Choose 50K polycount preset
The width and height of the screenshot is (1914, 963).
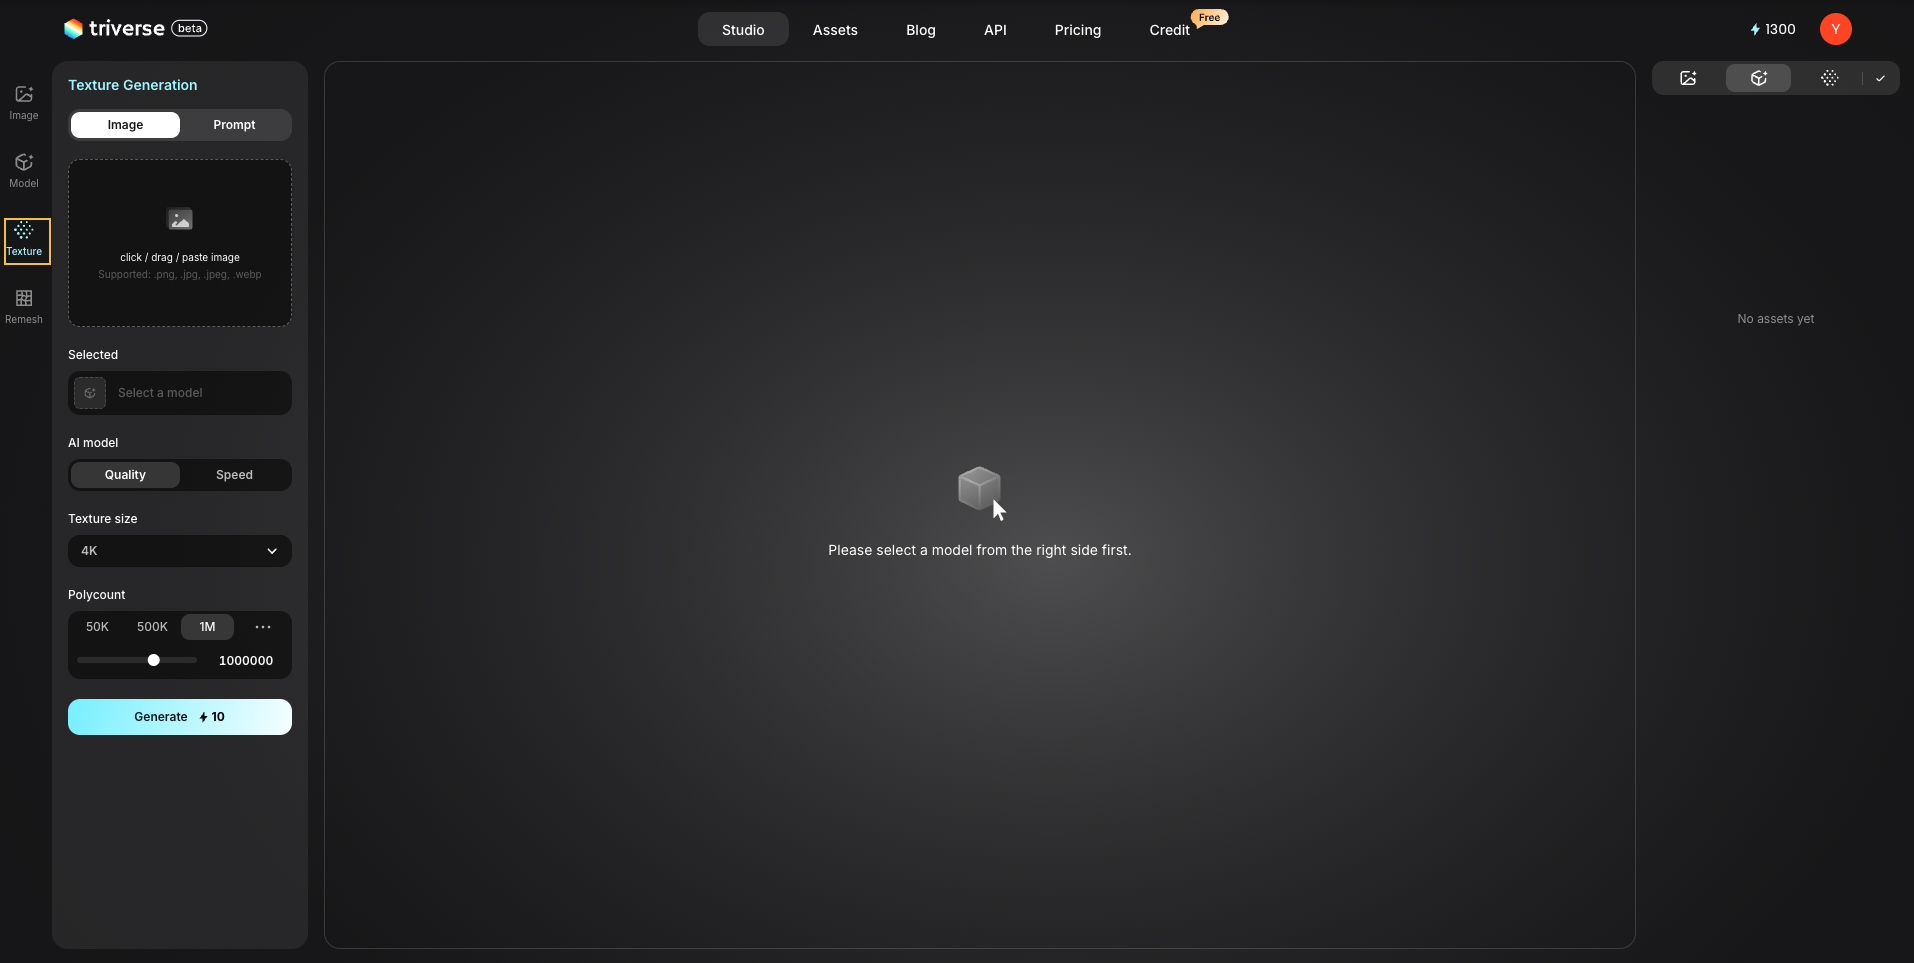click(97, 627)
